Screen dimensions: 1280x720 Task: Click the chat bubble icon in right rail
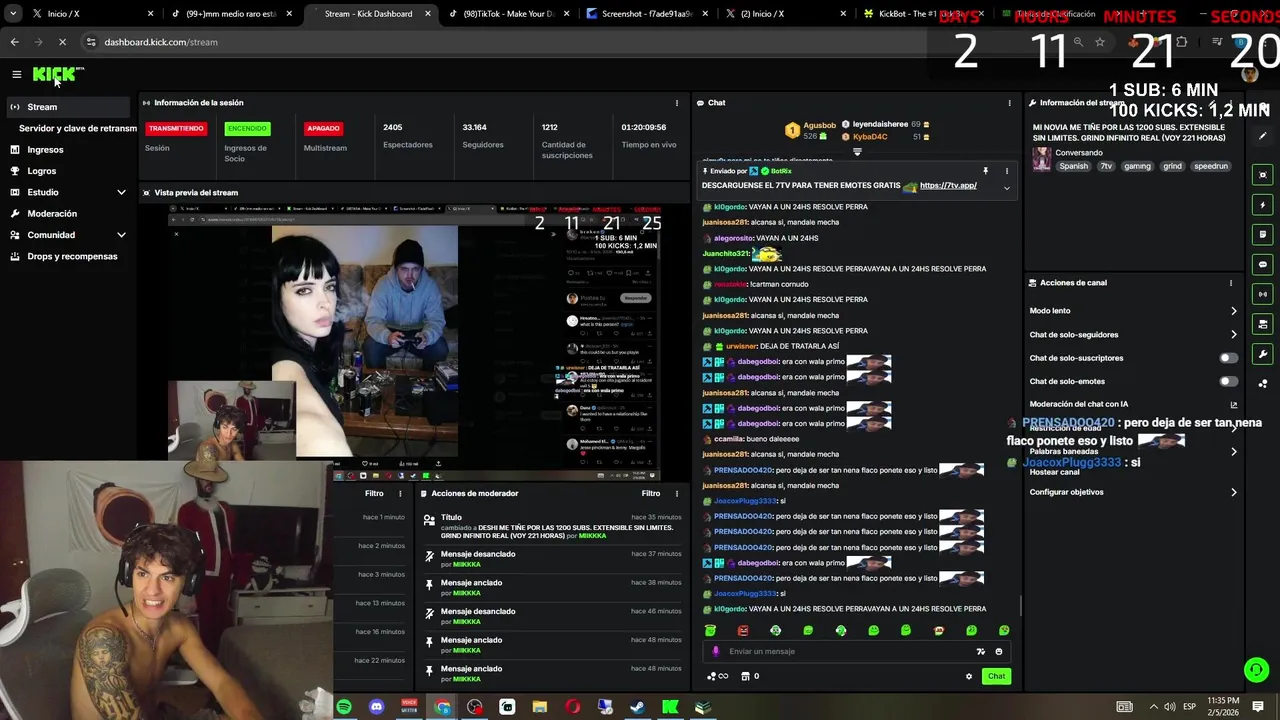tap(1263, 264)
